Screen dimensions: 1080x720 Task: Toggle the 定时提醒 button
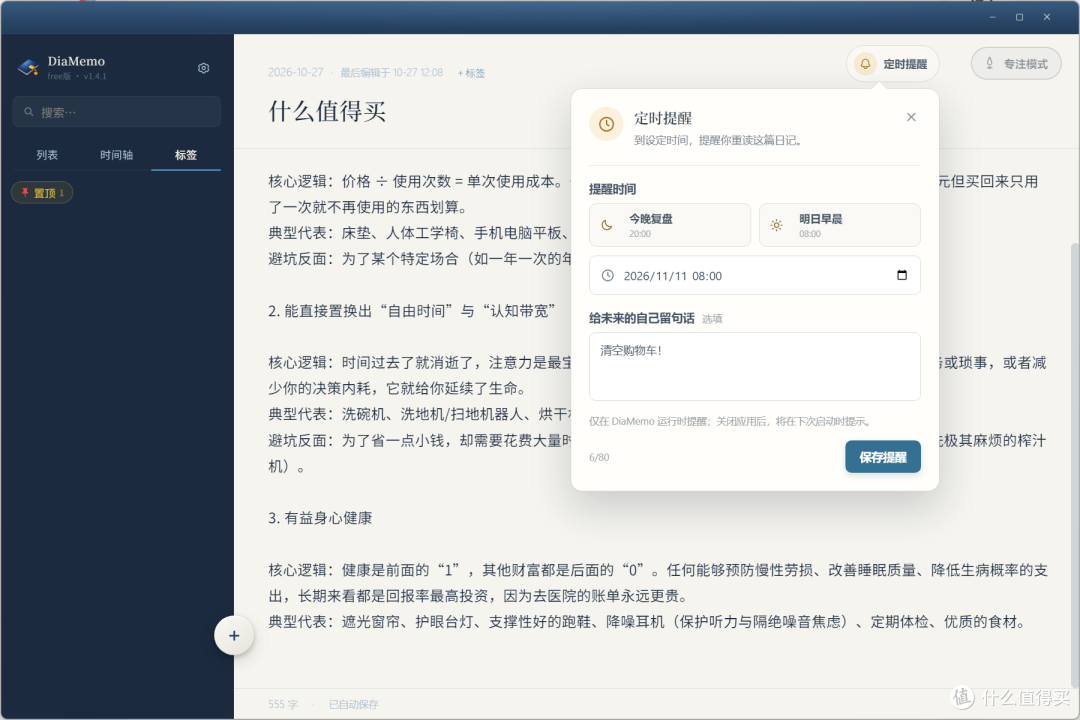click(893, 64)
